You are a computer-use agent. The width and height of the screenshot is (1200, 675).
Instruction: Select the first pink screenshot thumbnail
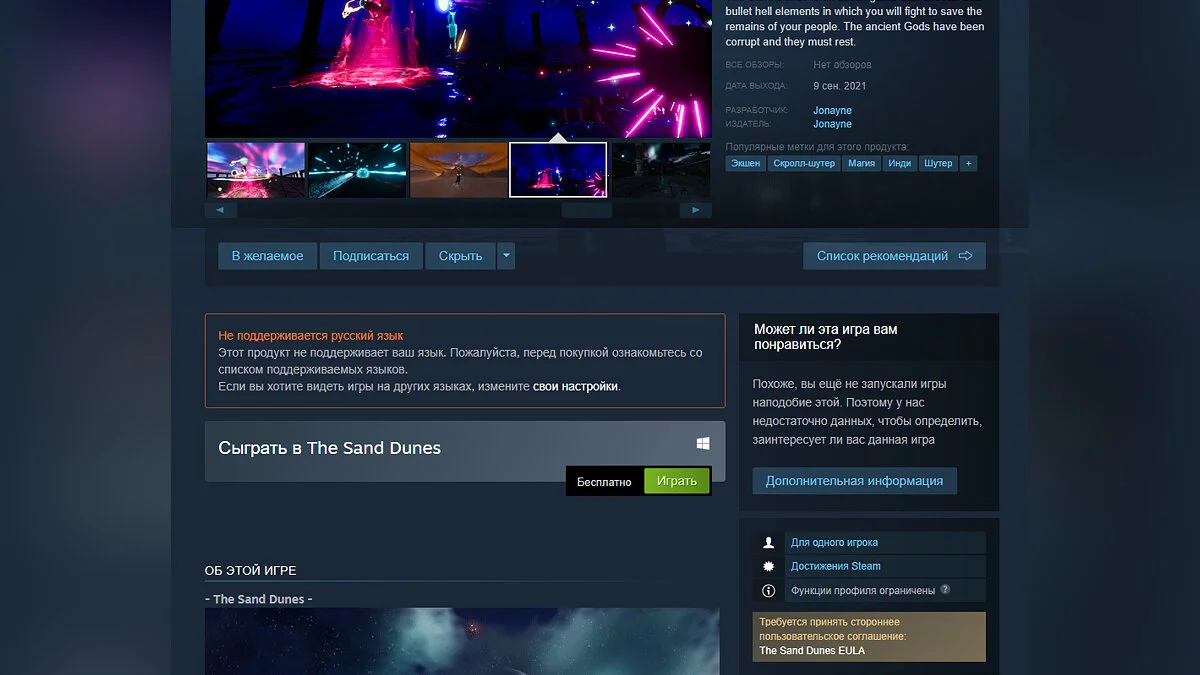pyautogui.click(x=256, y=170)
